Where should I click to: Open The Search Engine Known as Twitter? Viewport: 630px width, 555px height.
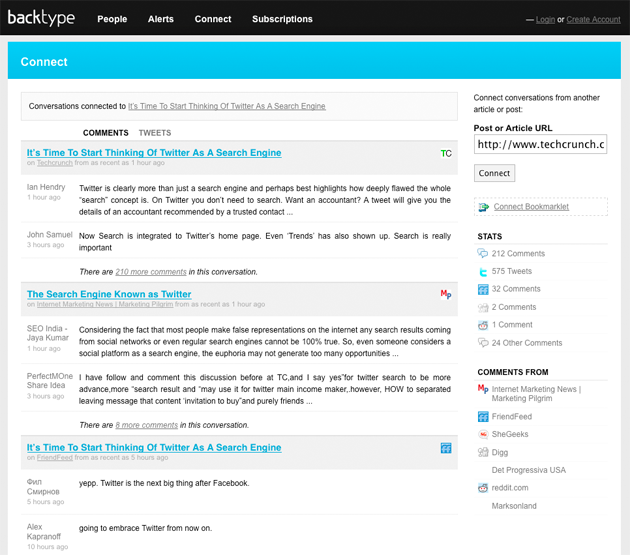pyautogui.click(x=109, y=294)
